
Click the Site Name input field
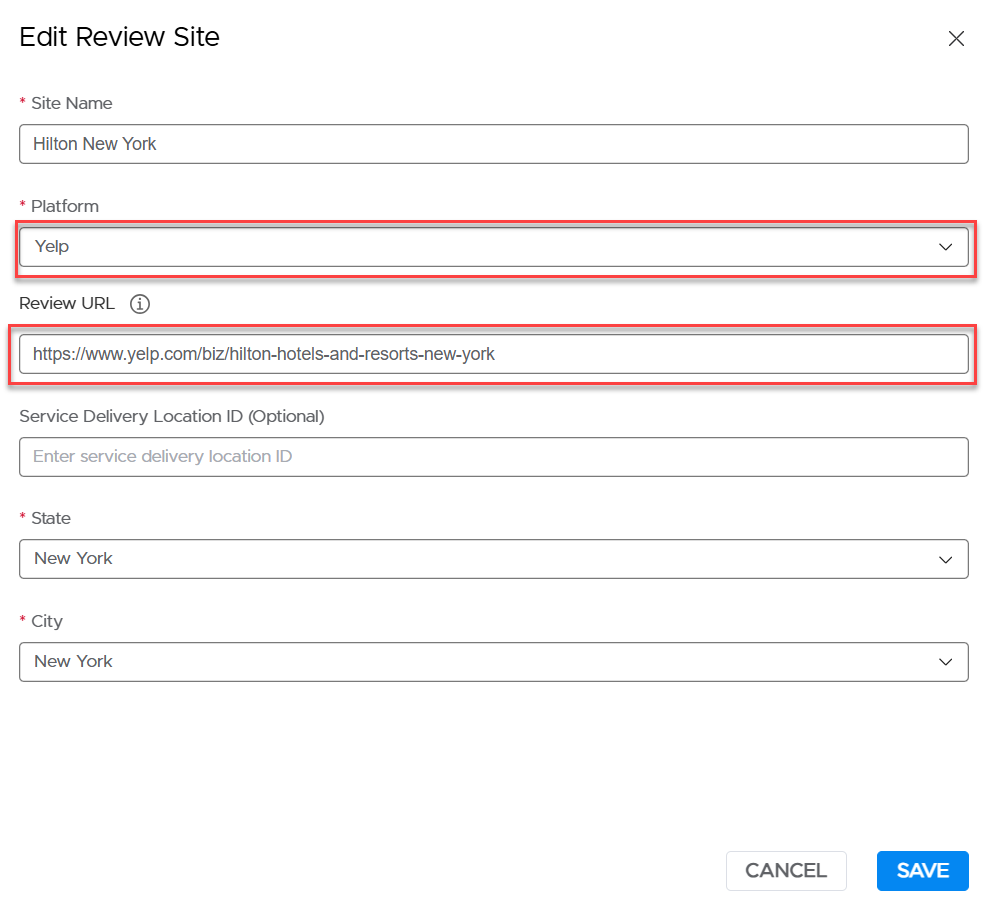(494, 144)
